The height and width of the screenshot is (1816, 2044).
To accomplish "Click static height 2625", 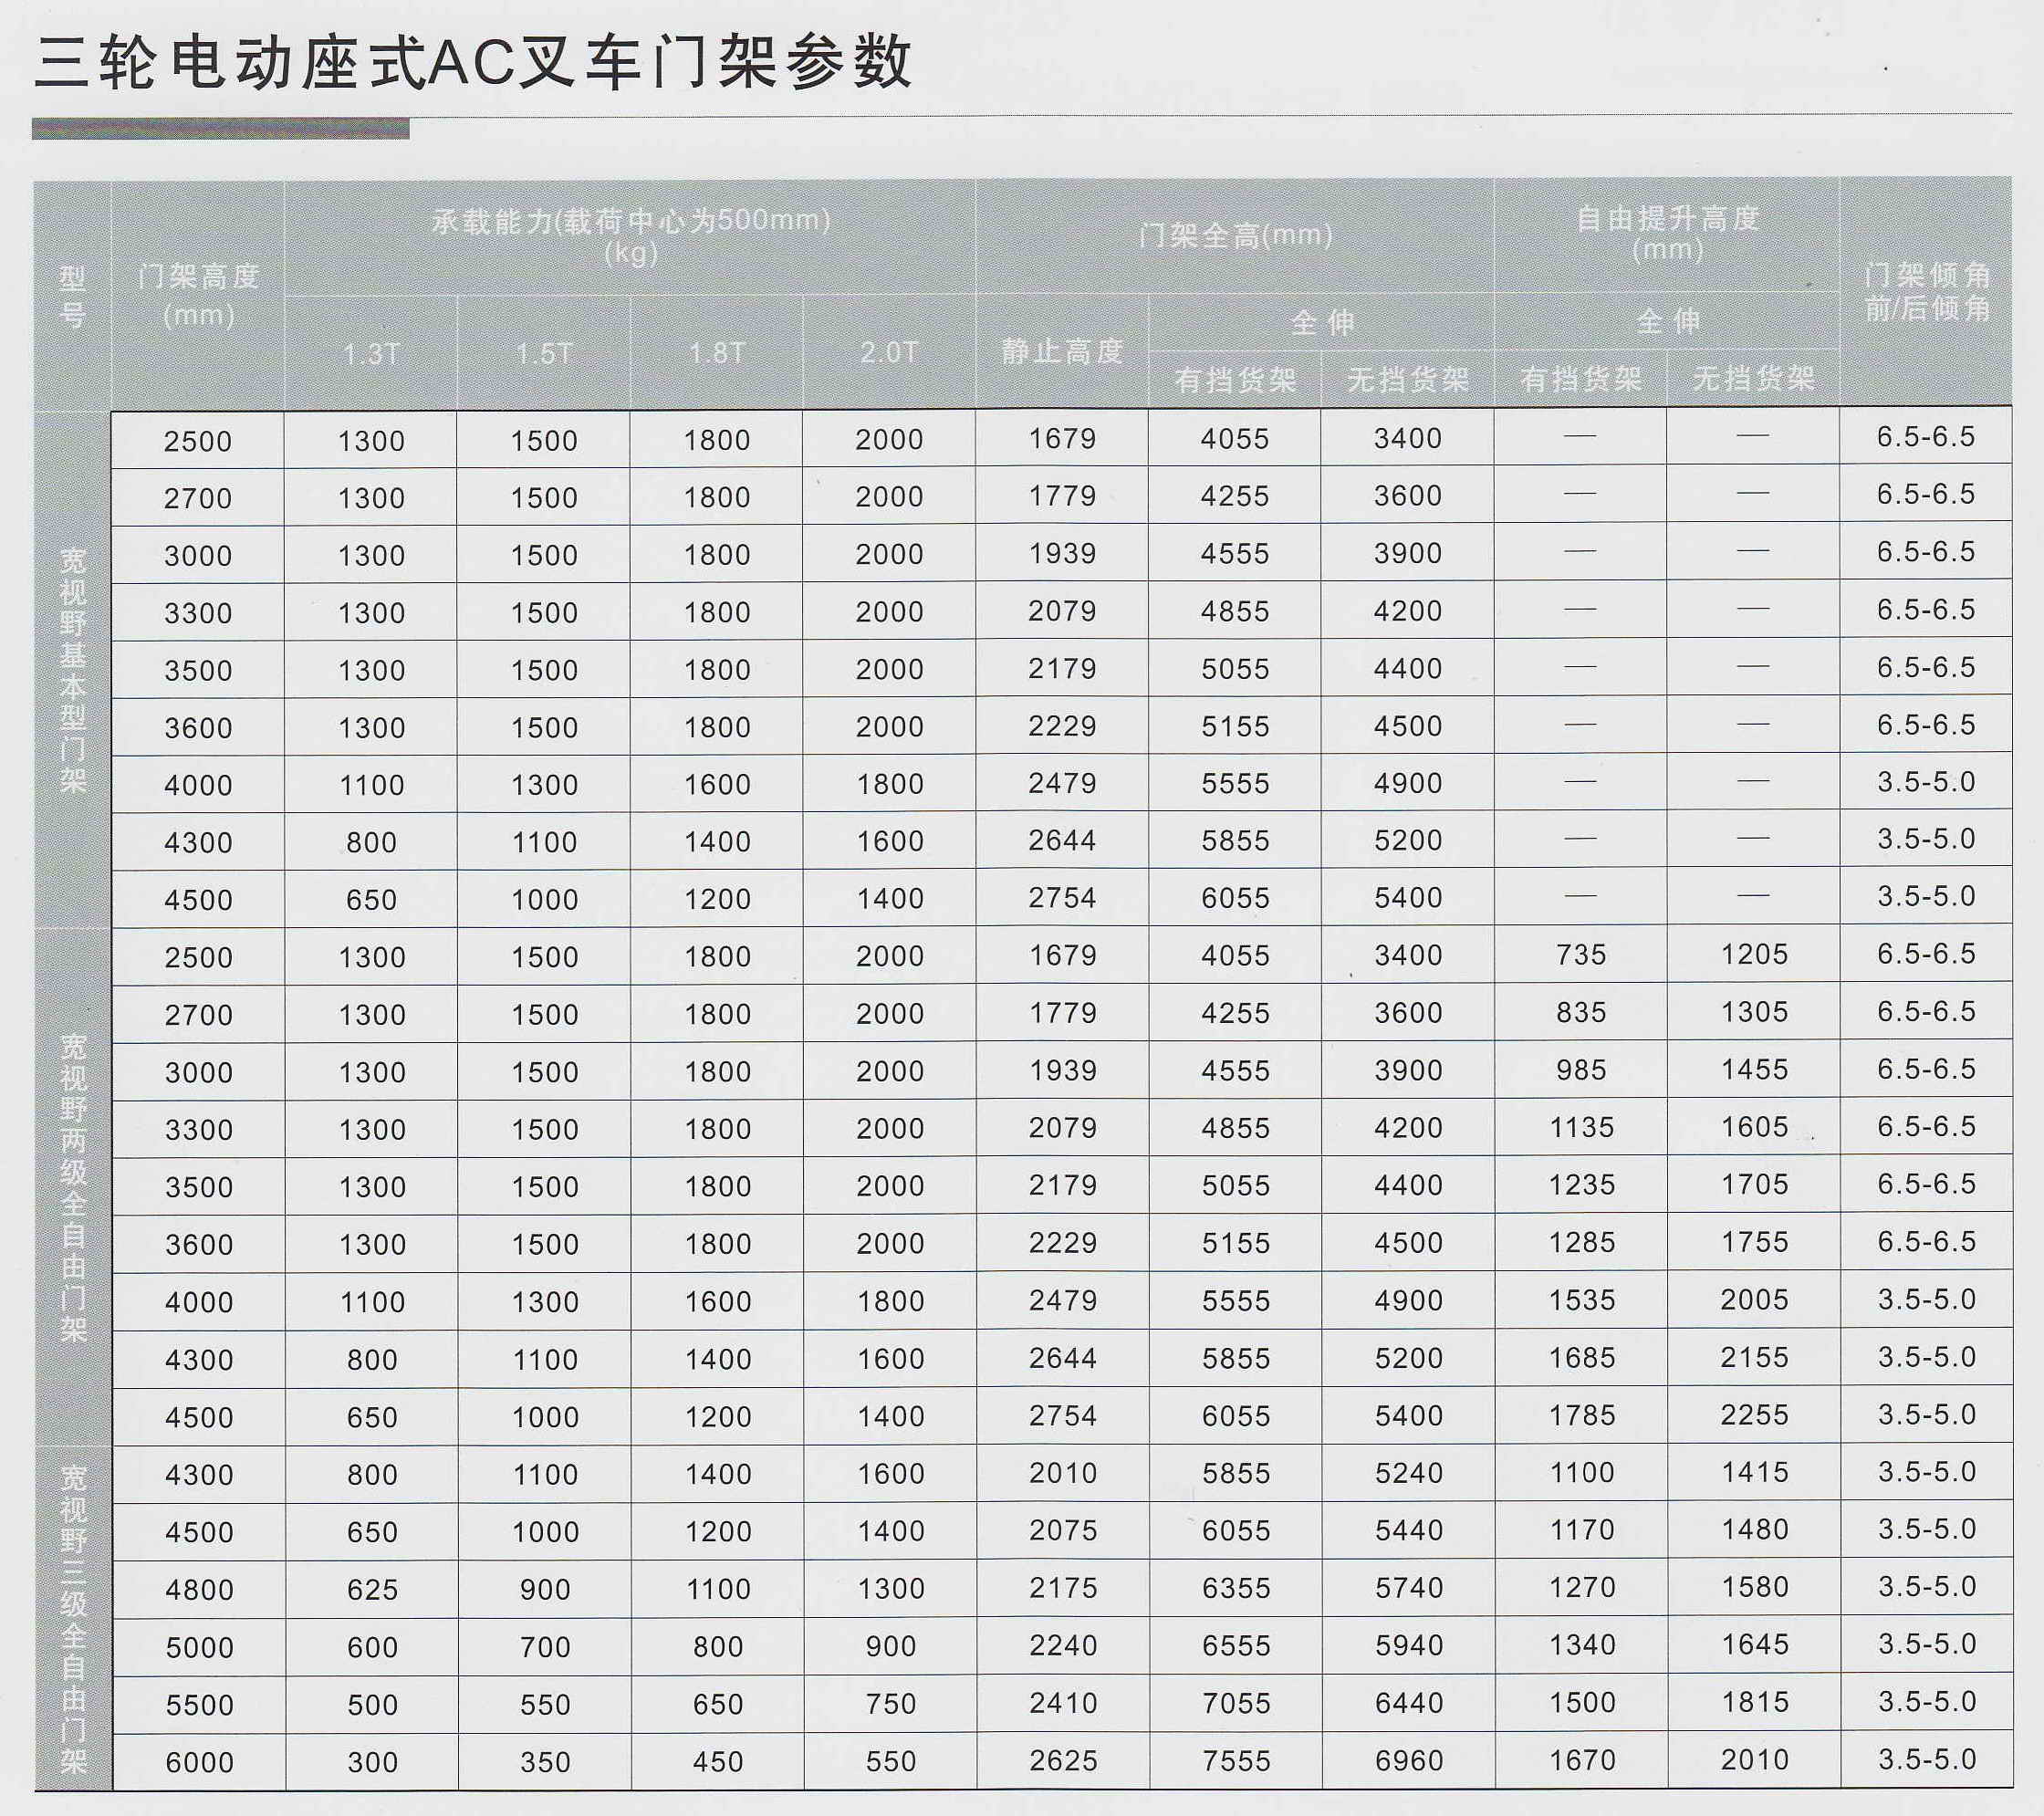I will [1063, 1760].
